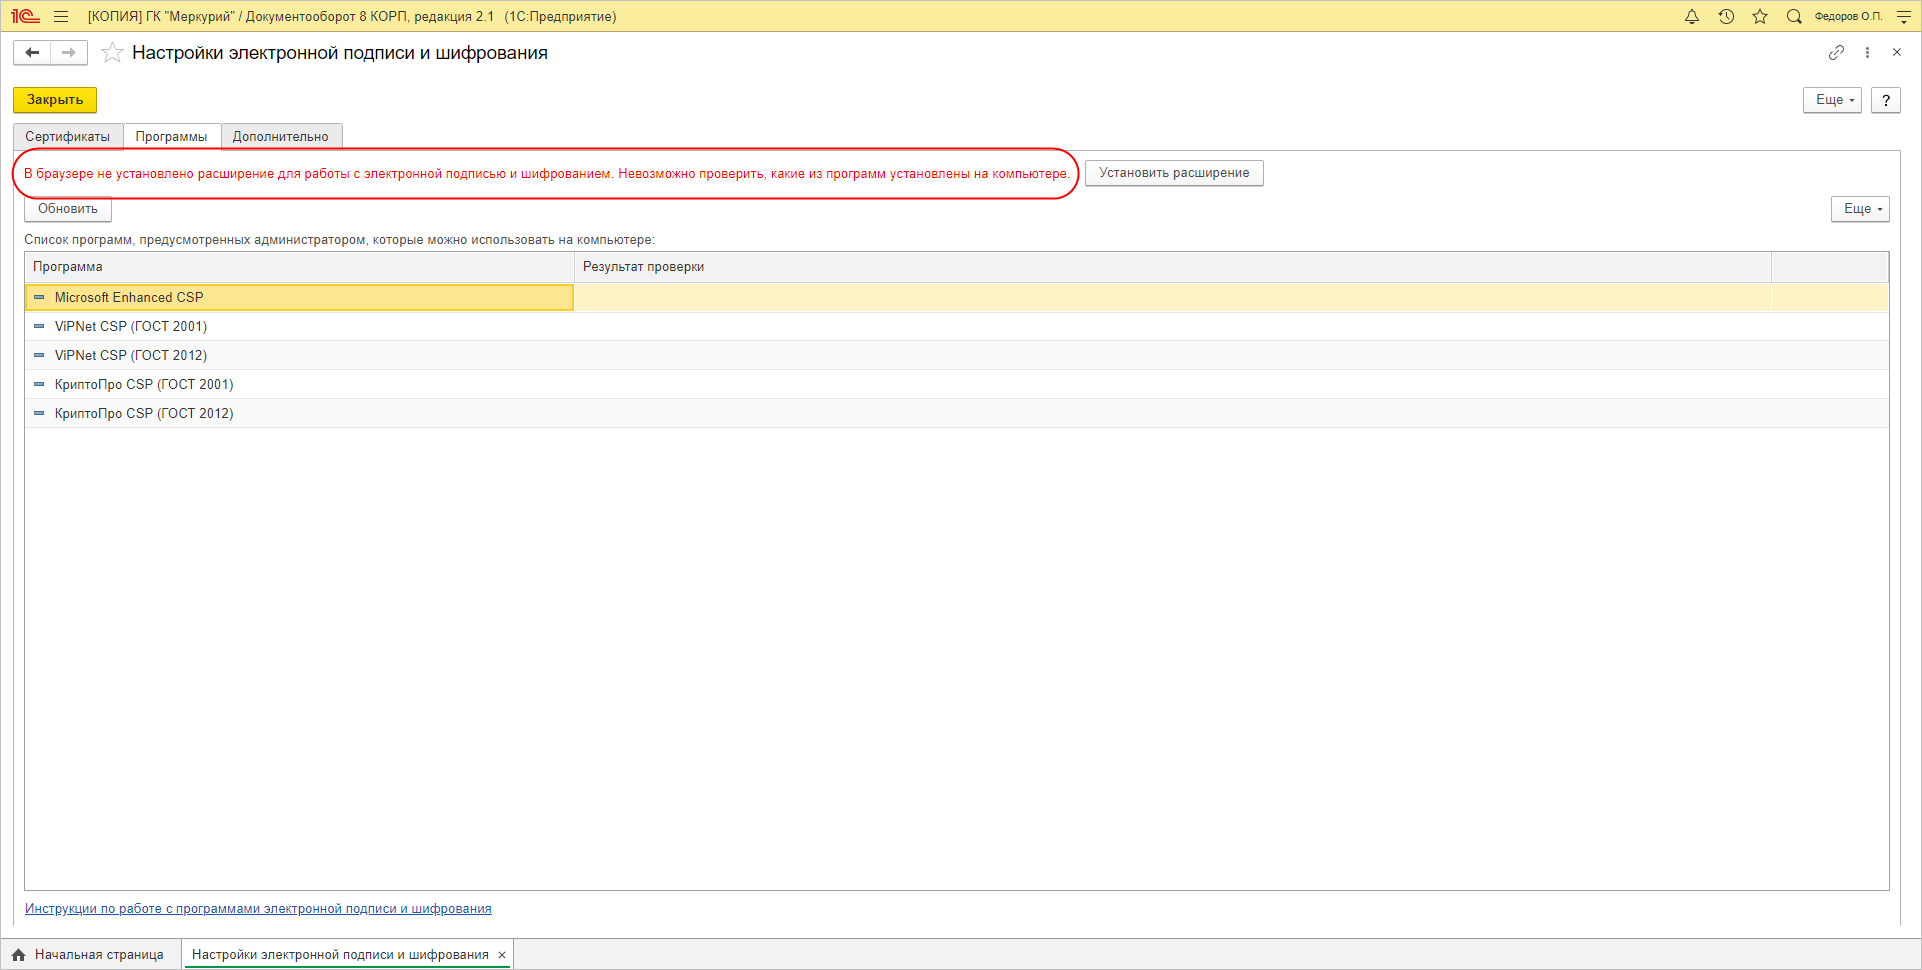The image size is (1922, 970).
Task: Open Начальная страница bottom tab
Action: [x=91, y=955]
